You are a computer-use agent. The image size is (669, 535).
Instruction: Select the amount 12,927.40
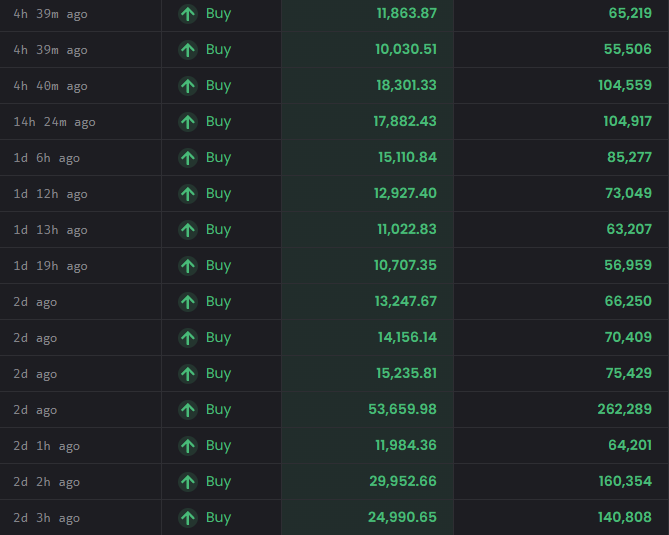point(405,193)
